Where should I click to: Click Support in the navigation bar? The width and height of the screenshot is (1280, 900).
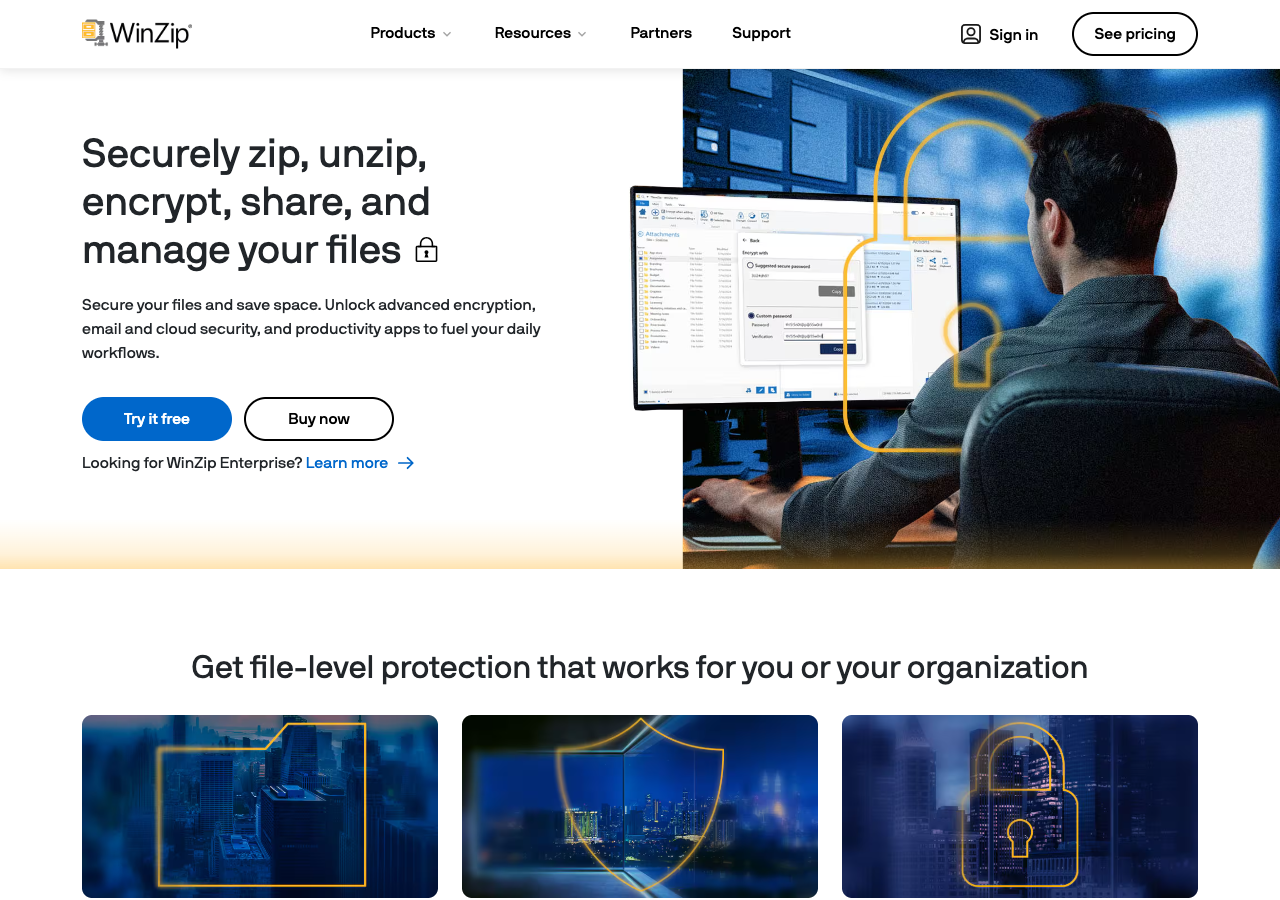(x=761, y=33)
